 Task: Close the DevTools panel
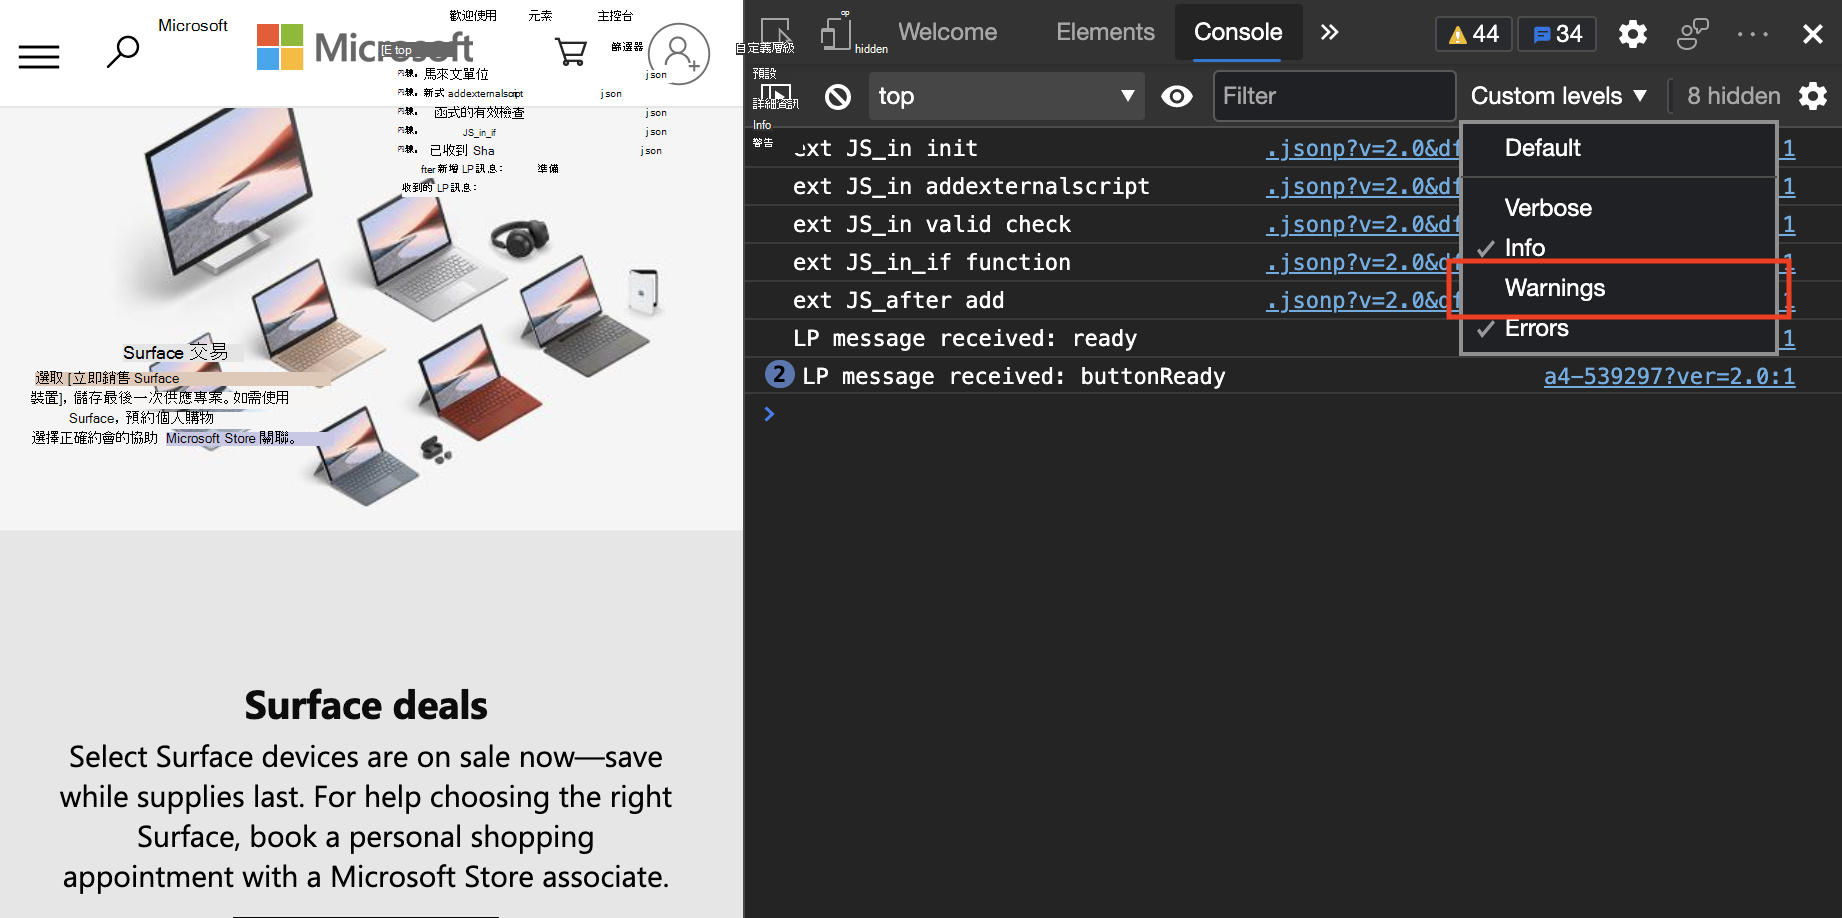point(1813,34)
